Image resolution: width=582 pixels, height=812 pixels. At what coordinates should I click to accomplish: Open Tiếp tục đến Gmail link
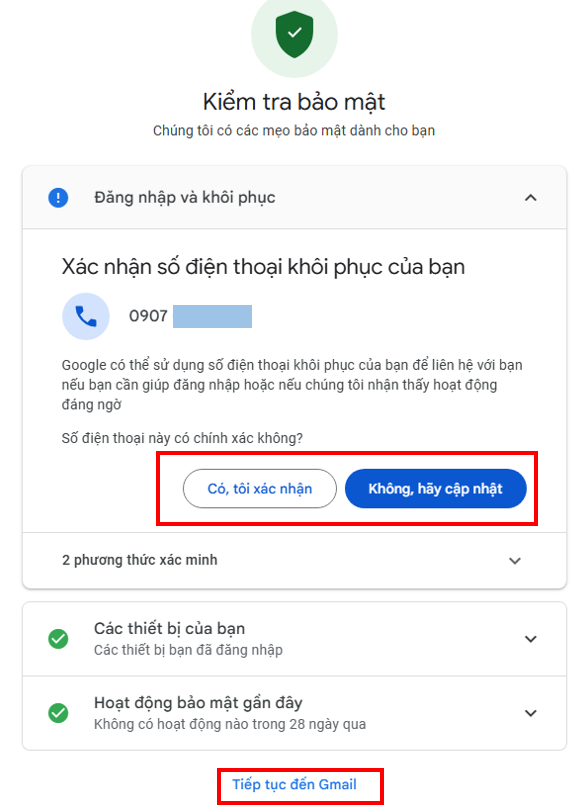click(x=294, y=785)
